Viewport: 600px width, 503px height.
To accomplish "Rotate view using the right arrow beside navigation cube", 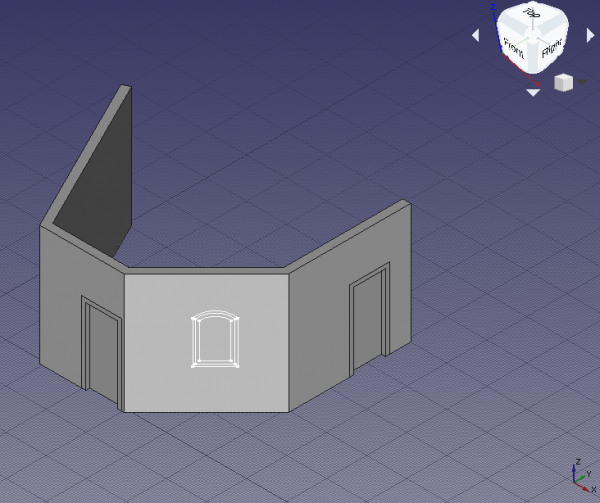I will pyautogui.click(x=590, y=36).
